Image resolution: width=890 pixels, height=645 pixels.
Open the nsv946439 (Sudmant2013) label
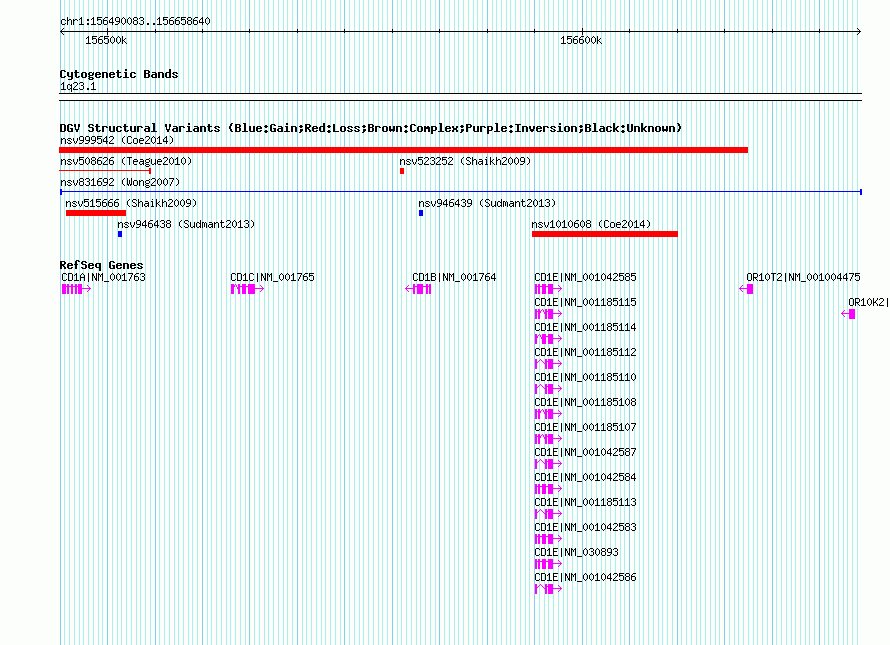[487, 203]
